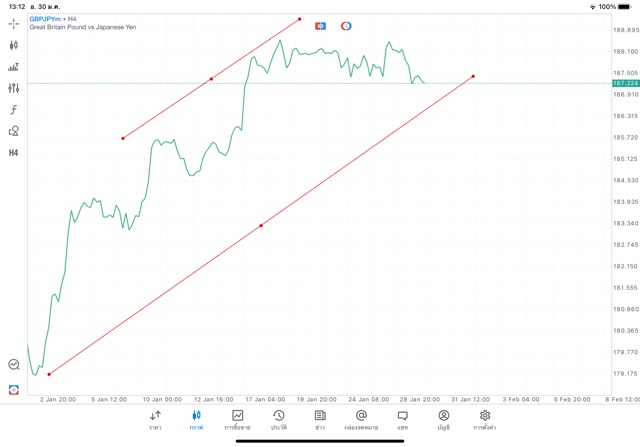
Task: Open the chart settings sliders icon
Action: point(14,88)
